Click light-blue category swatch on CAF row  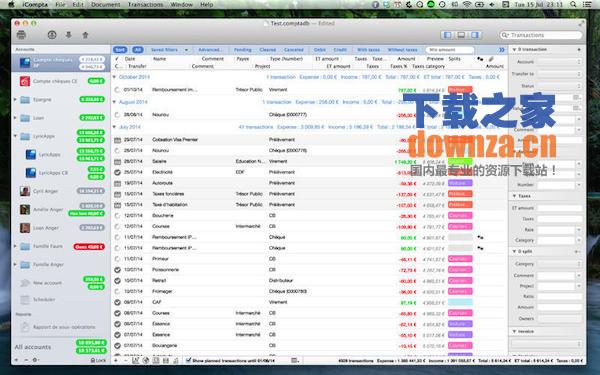coord(460,302)
